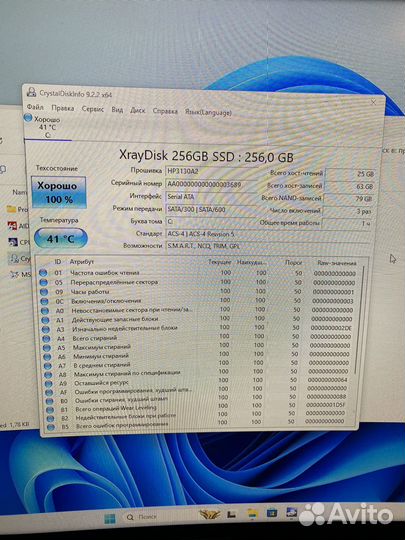Click the ID column header
The image size is (405, 540).
point(58,262)
